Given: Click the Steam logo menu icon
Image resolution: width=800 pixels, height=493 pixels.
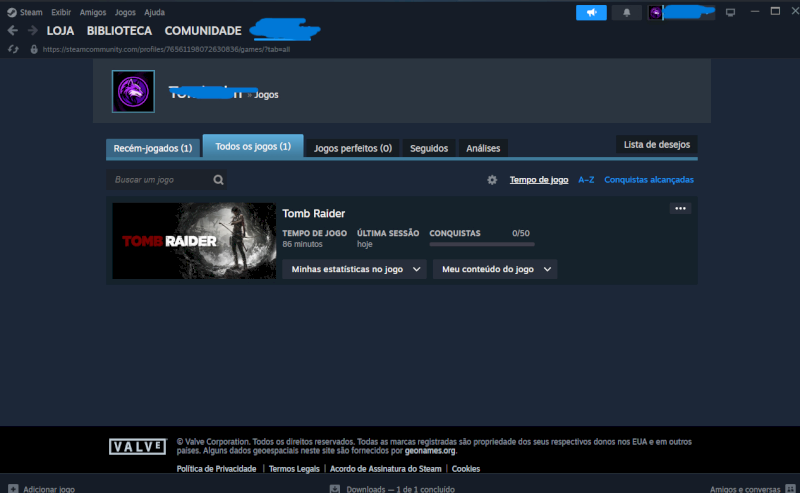Looking at the screenshot, I should (12, 12).
